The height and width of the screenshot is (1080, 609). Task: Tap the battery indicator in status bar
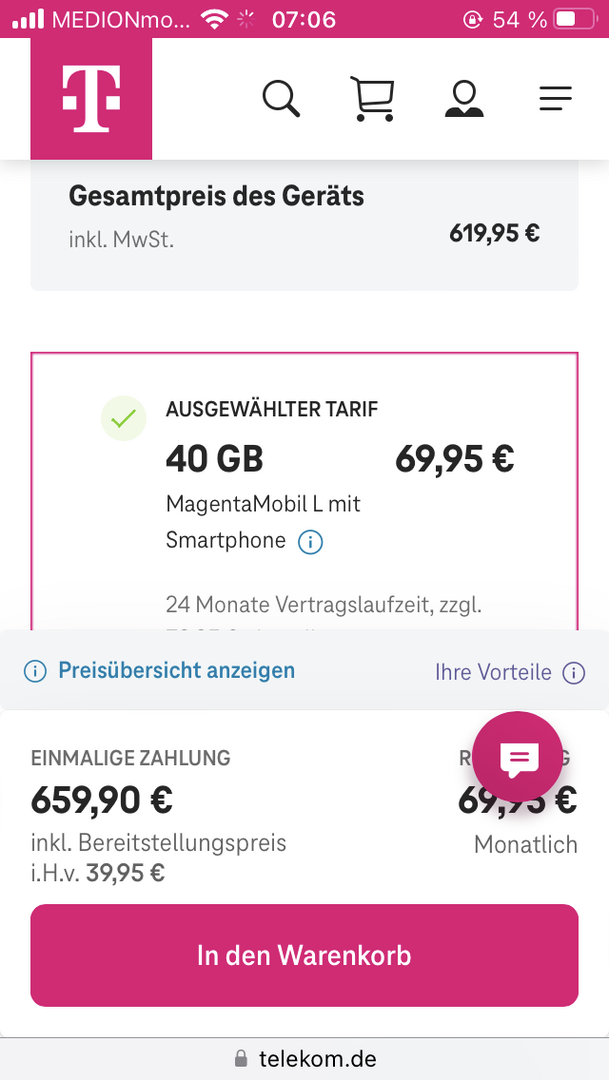(566, 19)
